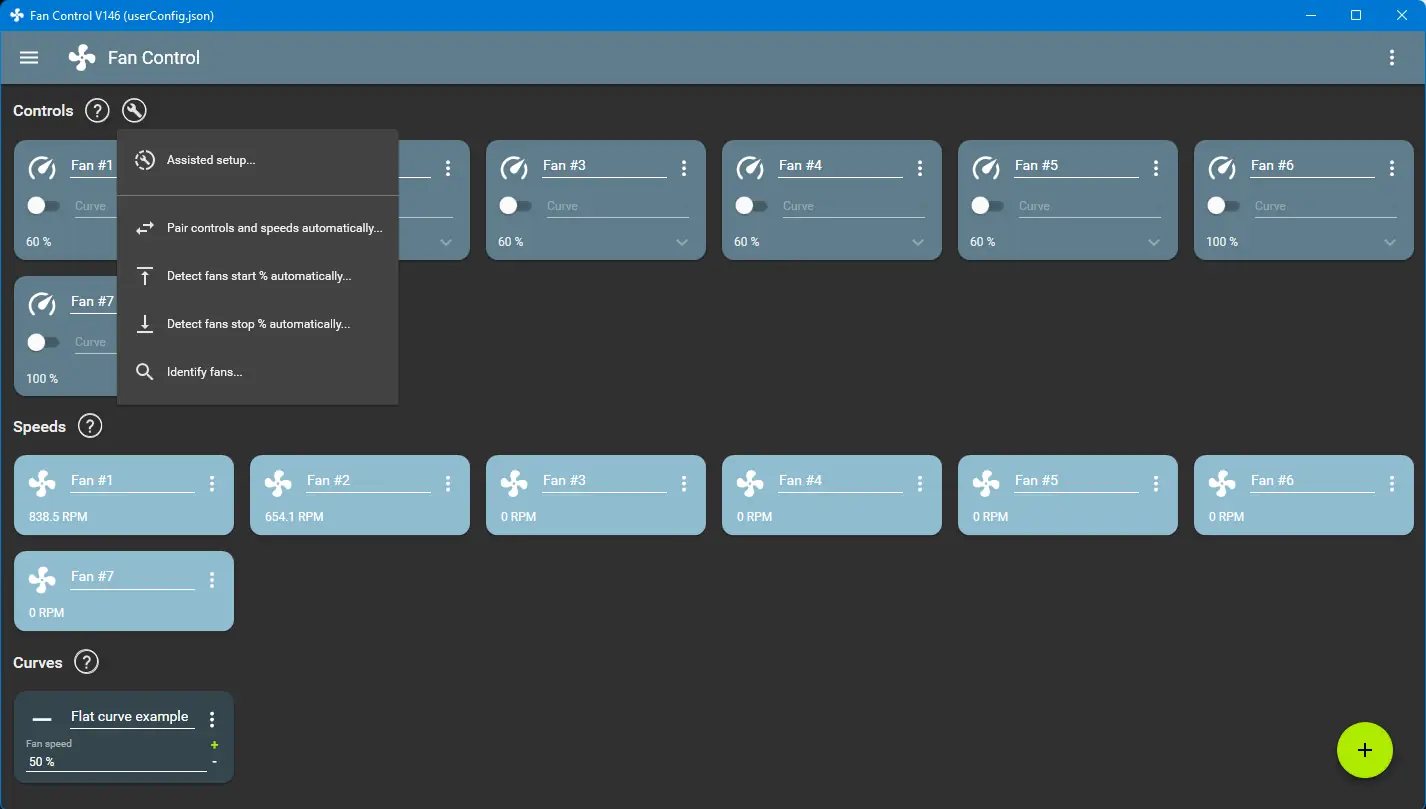The height and width of the screenshot is (809, 1426).
Task: Select Detect fans start % automatically...
Action: [x=258, y=276]
